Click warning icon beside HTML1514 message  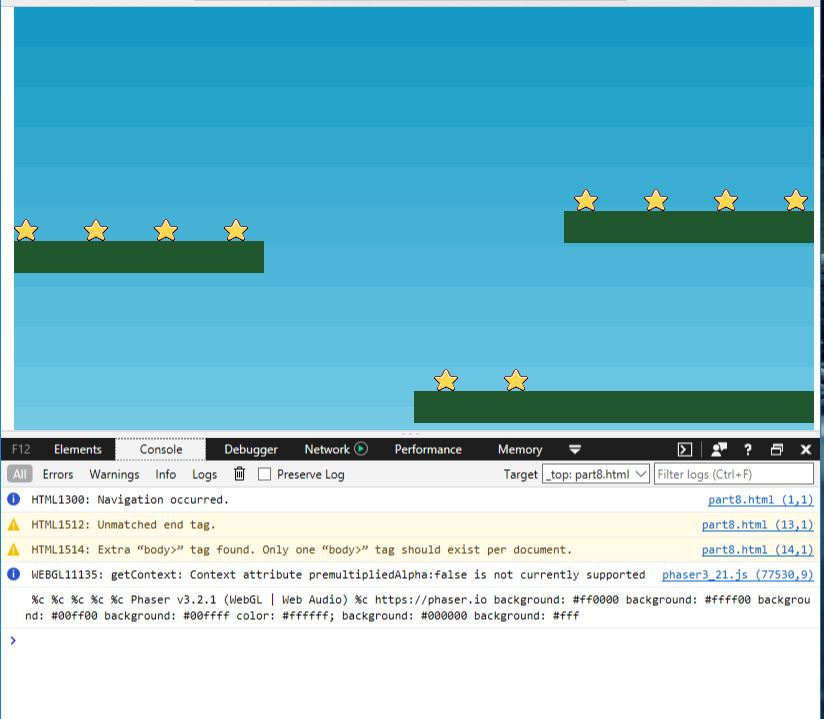coord(14,550)
